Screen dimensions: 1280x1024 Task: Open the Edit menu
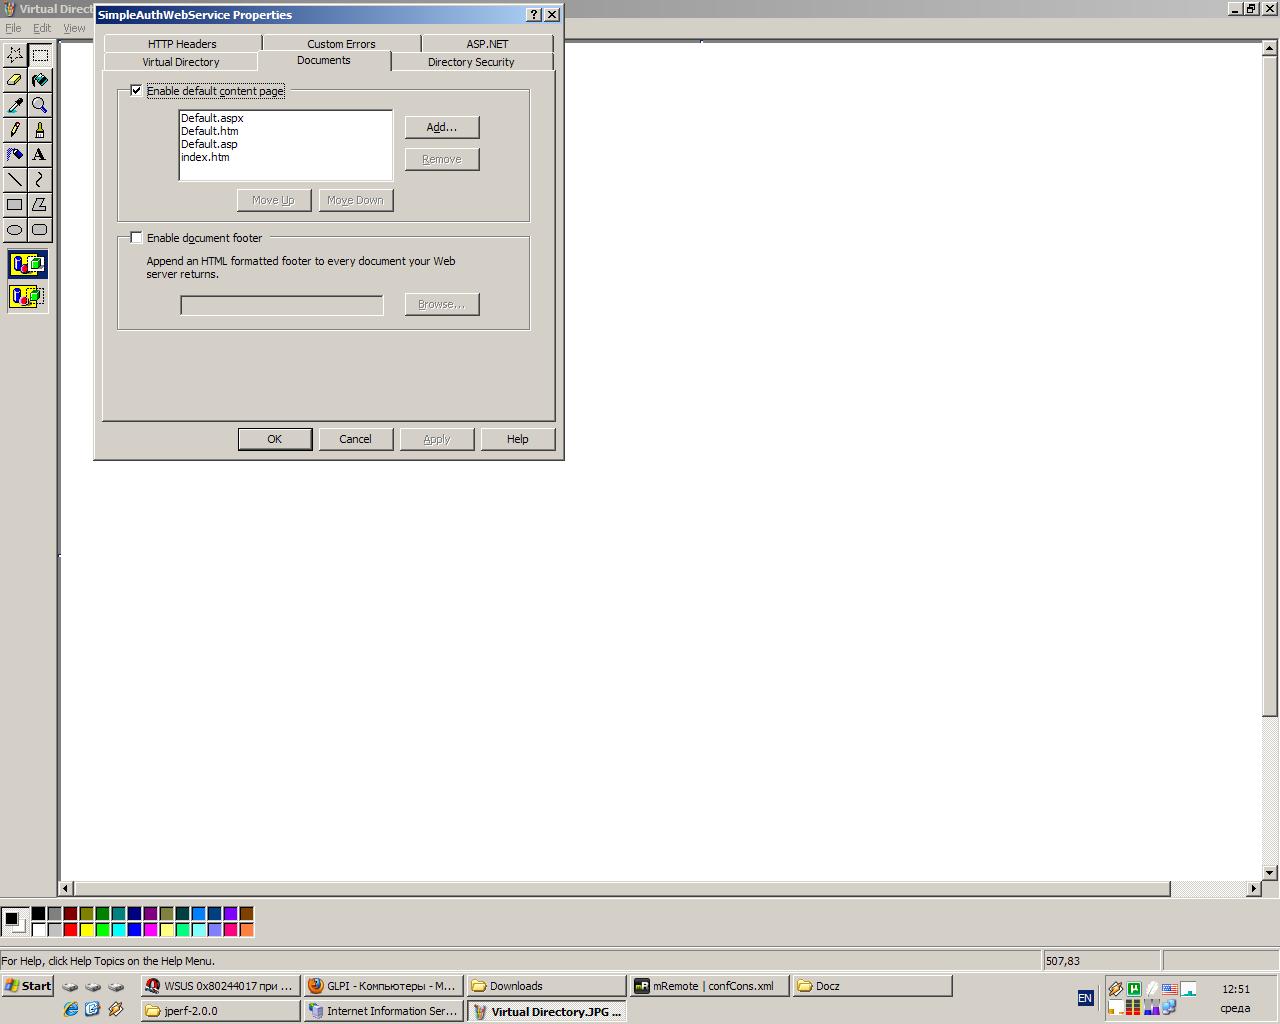coord(42,28)
